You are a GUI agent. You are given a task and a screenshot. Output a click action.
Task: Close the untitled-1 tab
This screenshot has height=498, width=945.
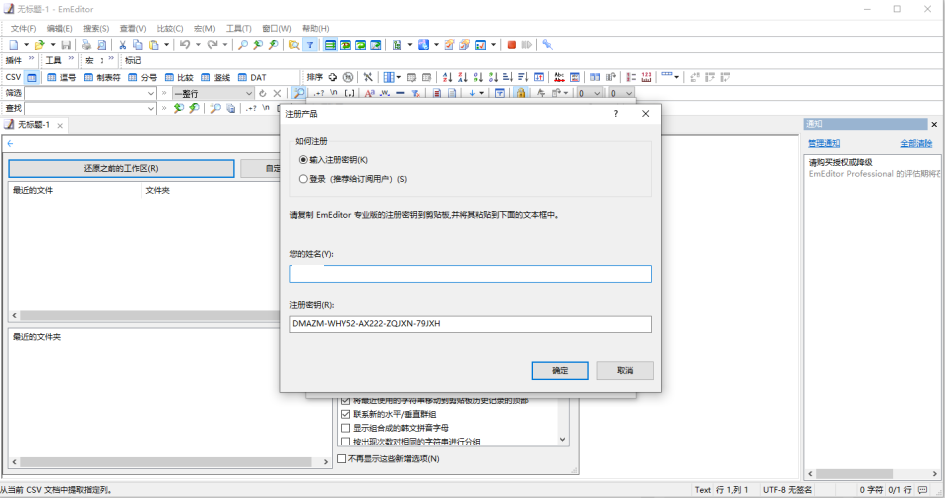[60, 125]
